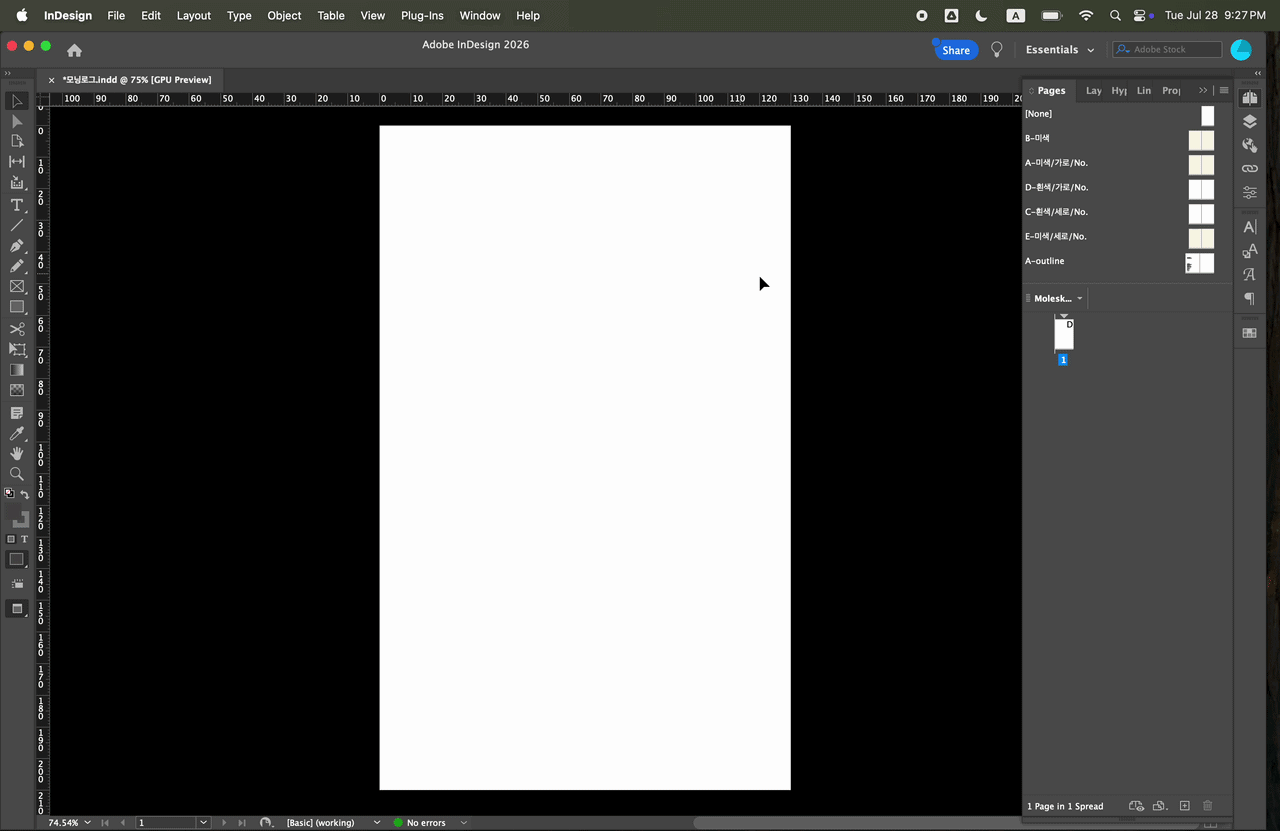Image resolution: width=1280 pixels, height=831 pixels.
Task: Click the Share button
Action: (955, 50)
